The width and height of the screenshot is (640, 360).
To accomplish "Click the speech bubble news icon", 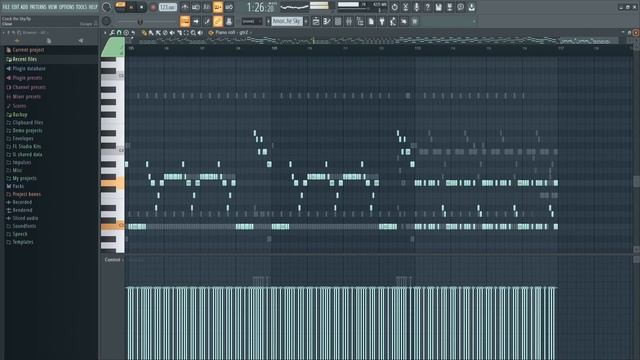I will point(460,7).
